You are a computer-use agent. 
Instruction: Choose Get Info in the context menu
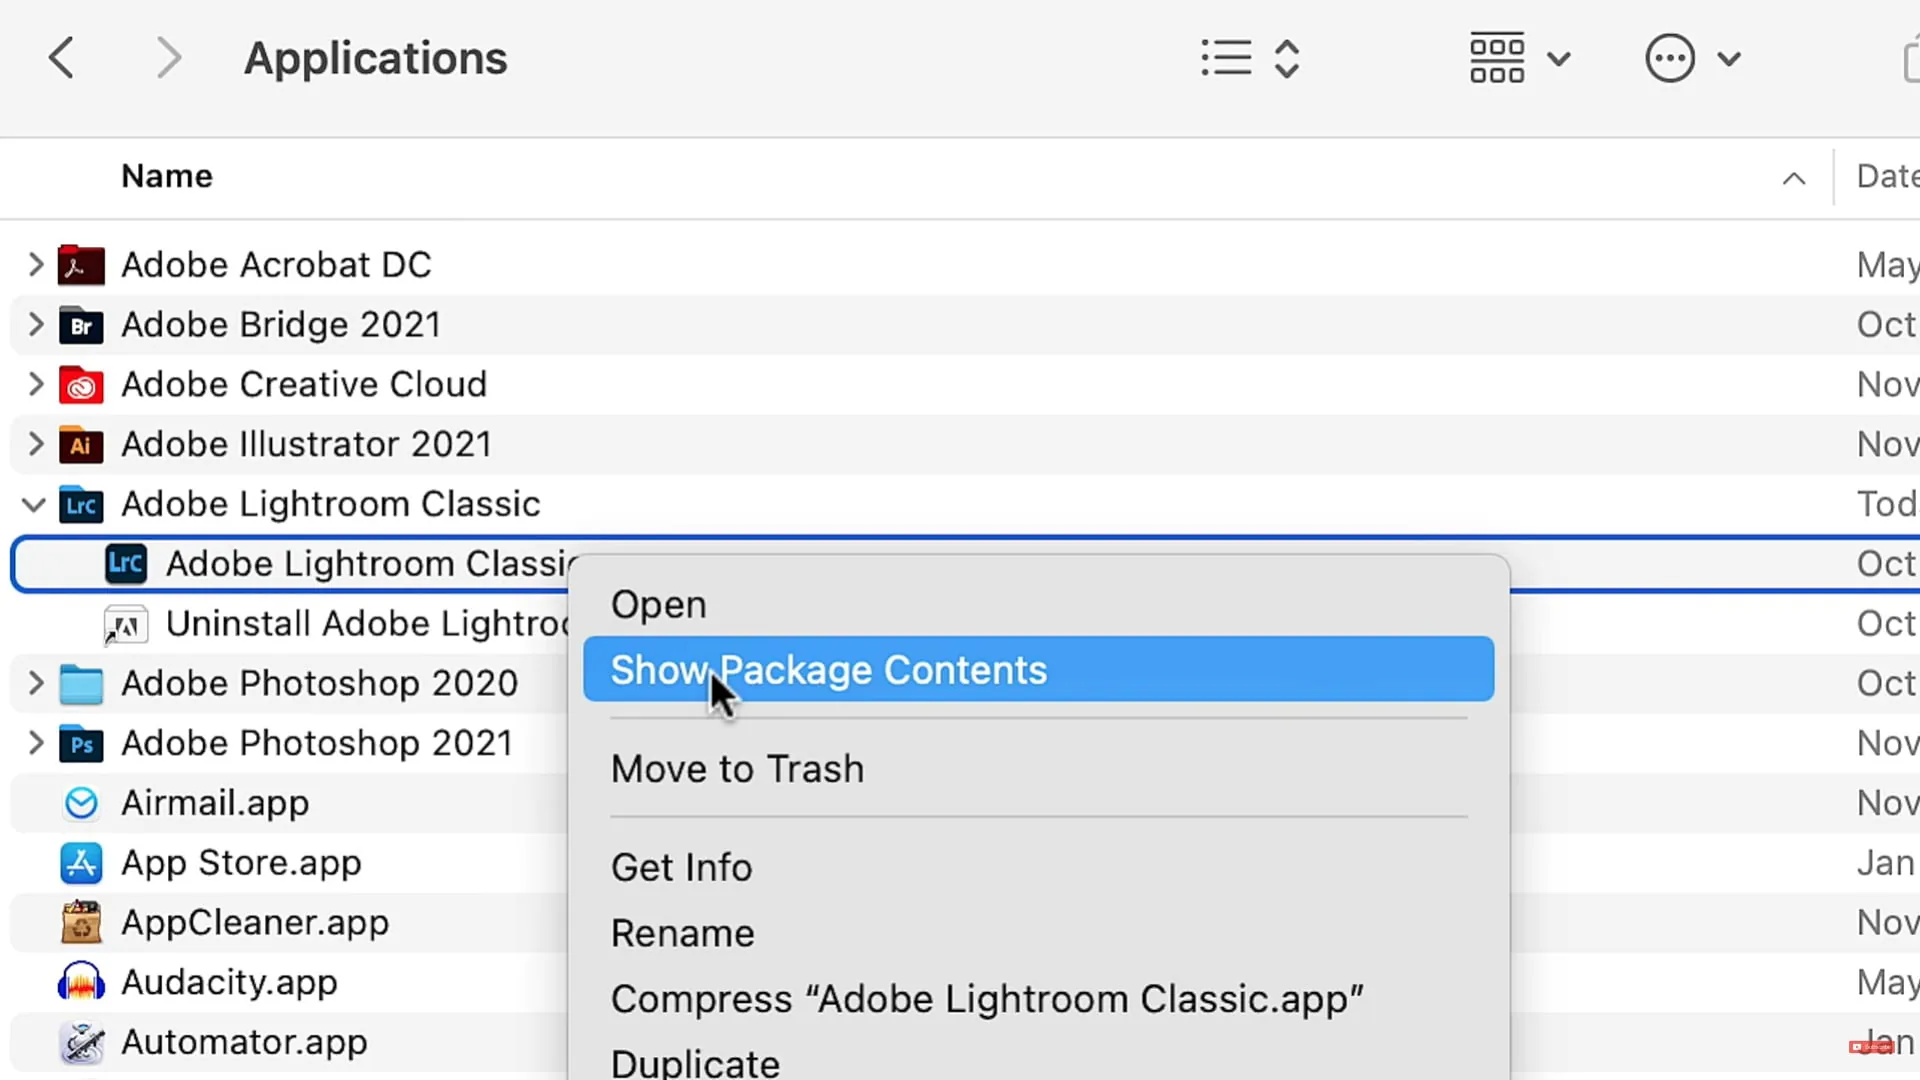coord(681,867)
